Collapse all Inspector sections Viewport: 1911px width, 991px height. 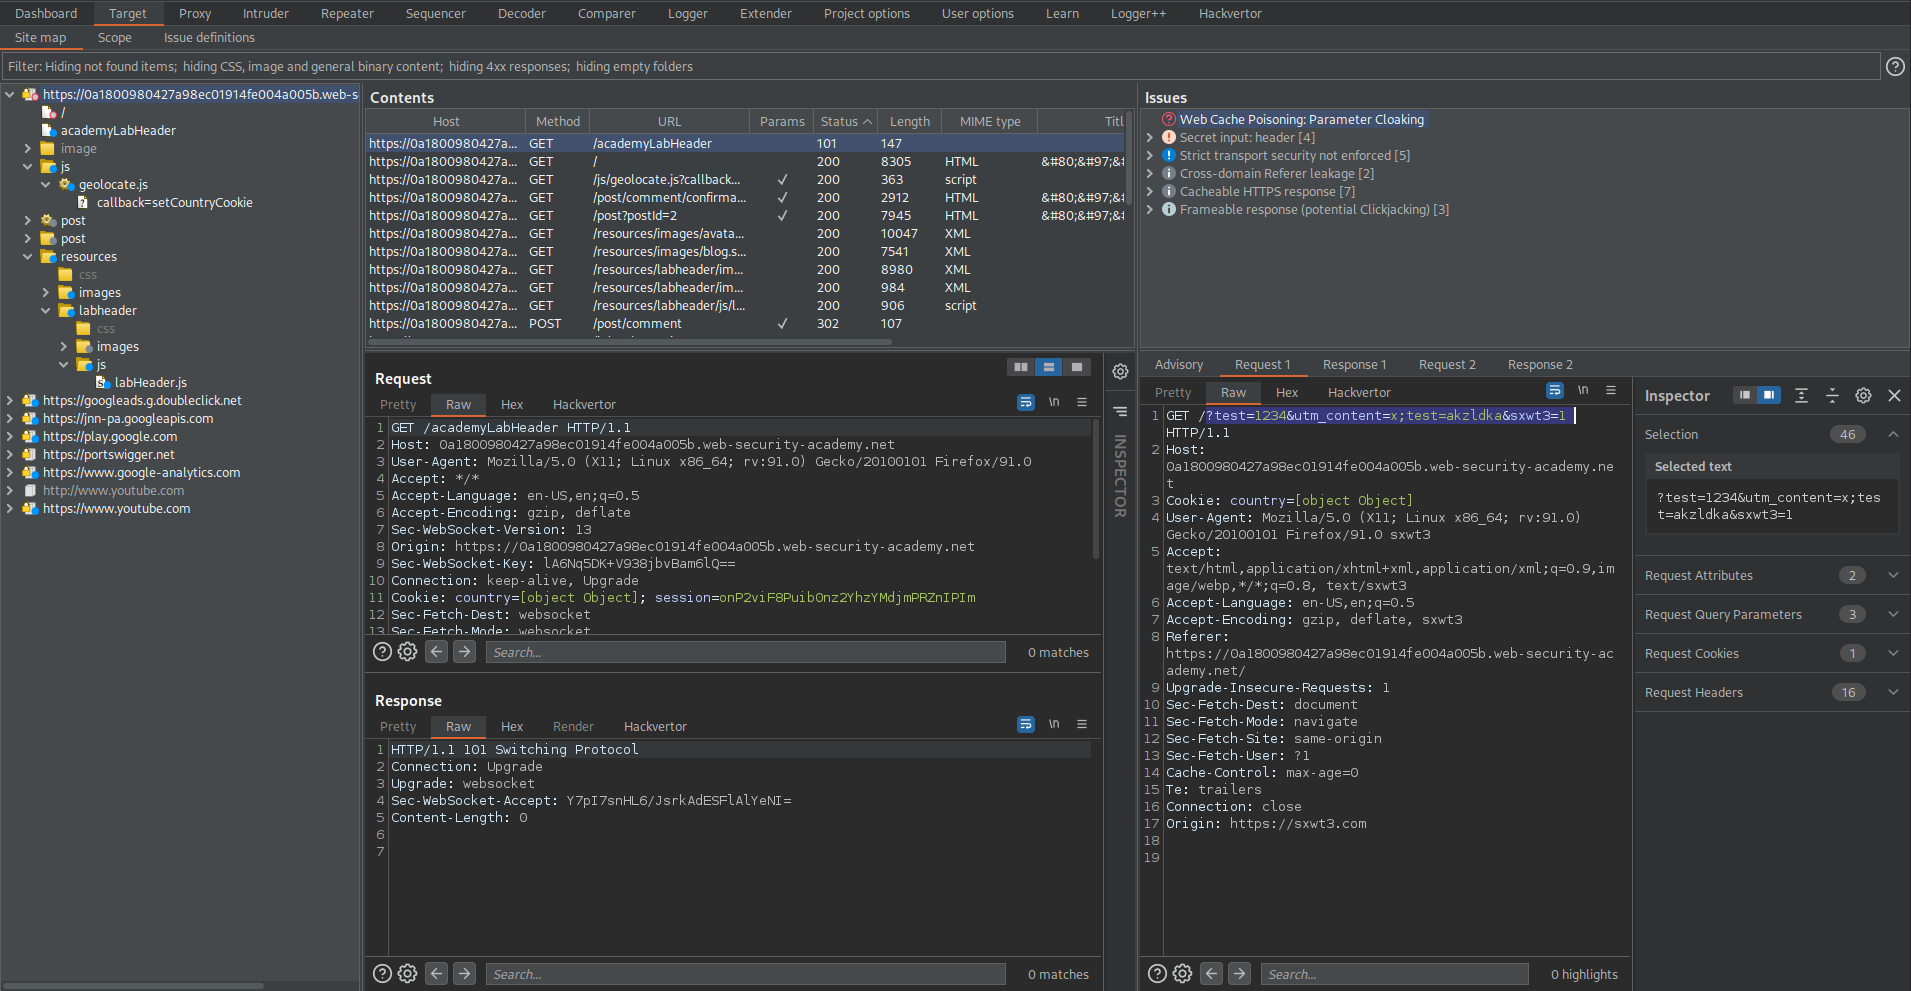coord(1832,395)
